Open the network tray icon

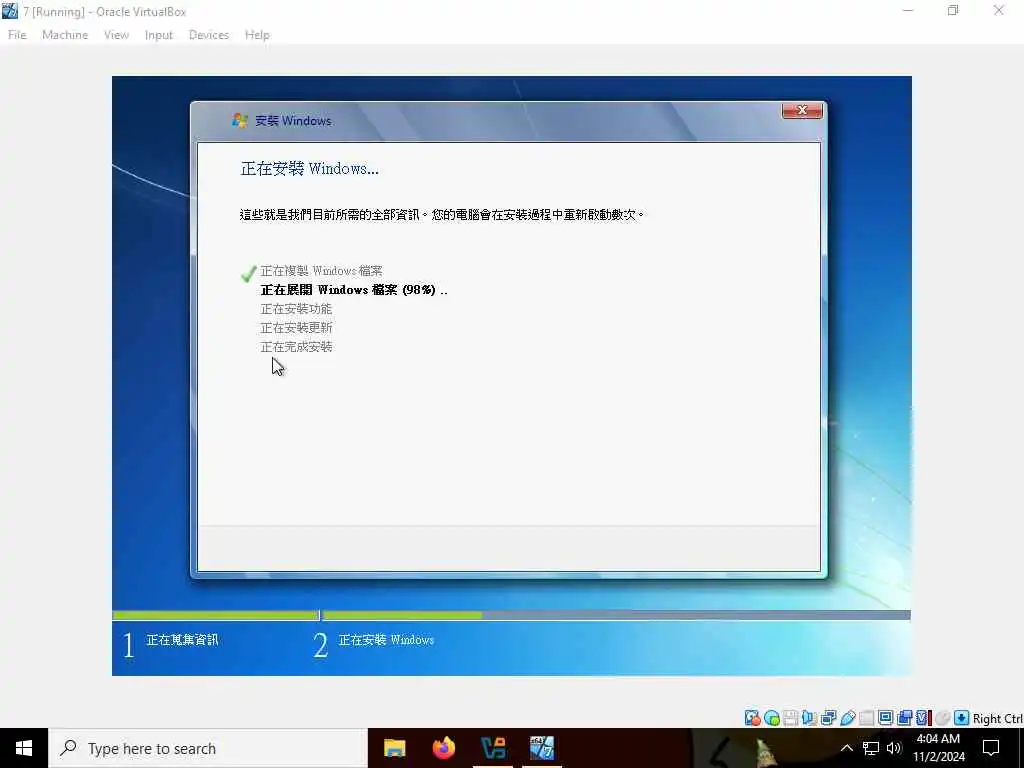(871, 748)
